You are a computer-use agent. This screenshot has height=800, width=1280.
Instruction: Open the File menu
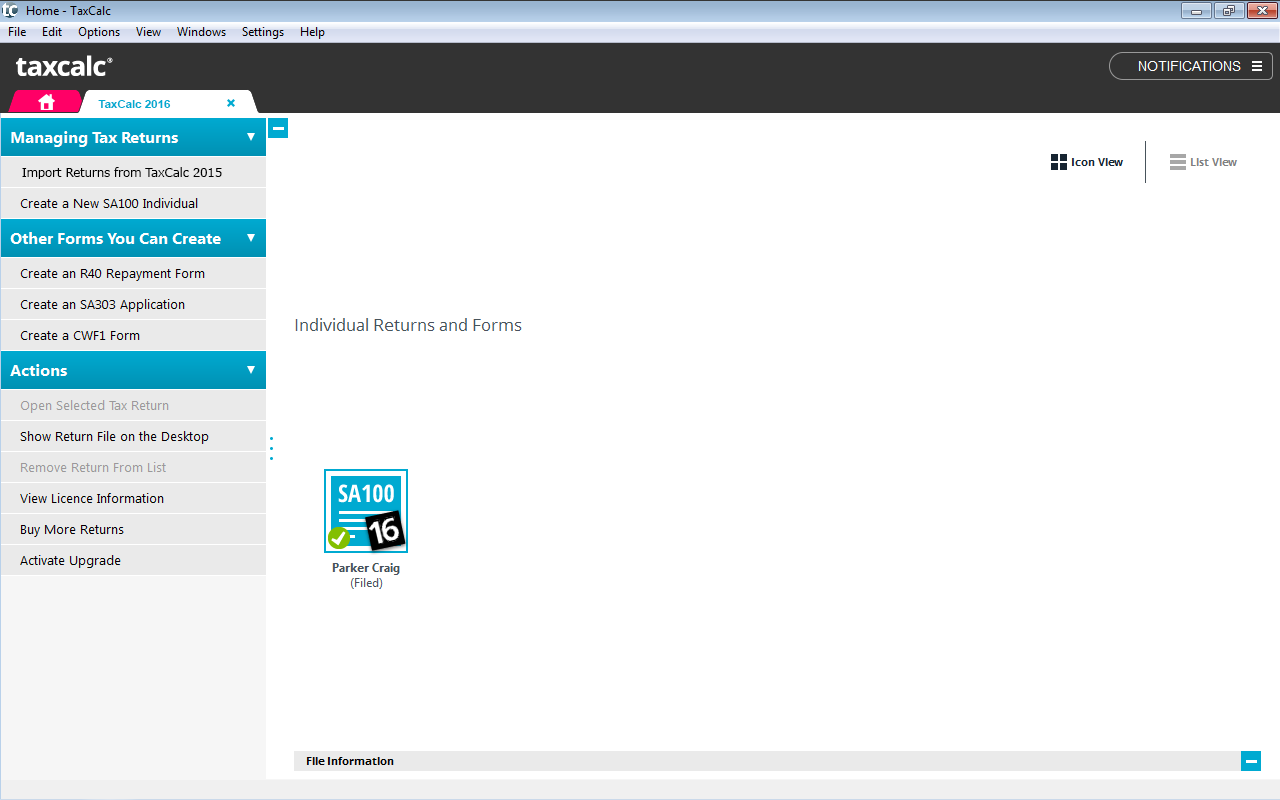(17, 32)
